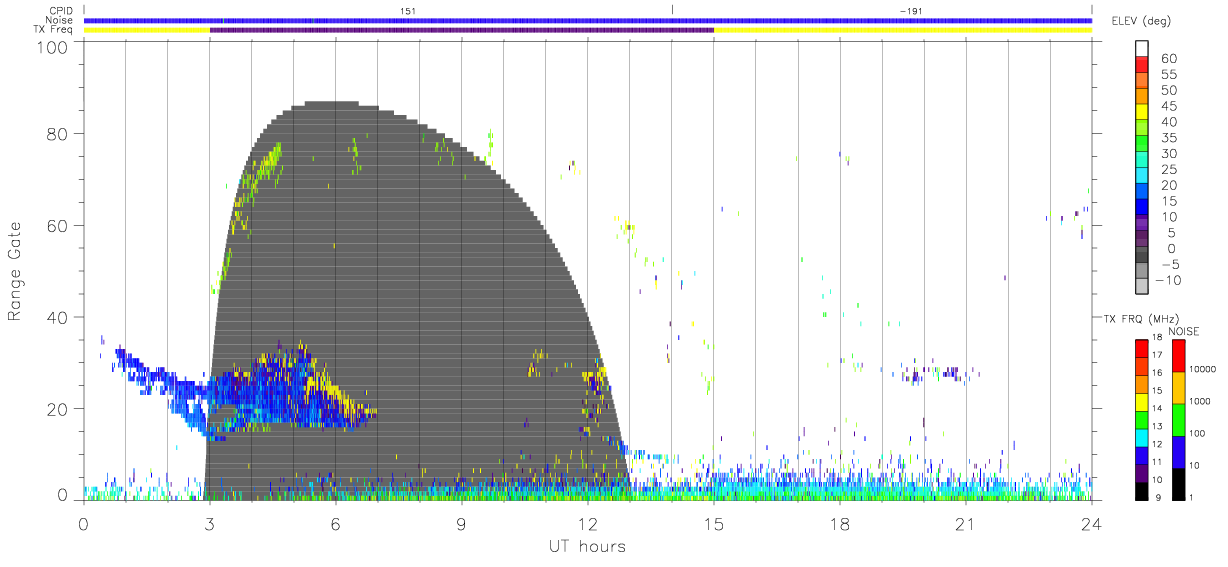Pick the yellow swatch in ELEV colorbar
Screen dimensions: 1228x567
(1142, 112)
